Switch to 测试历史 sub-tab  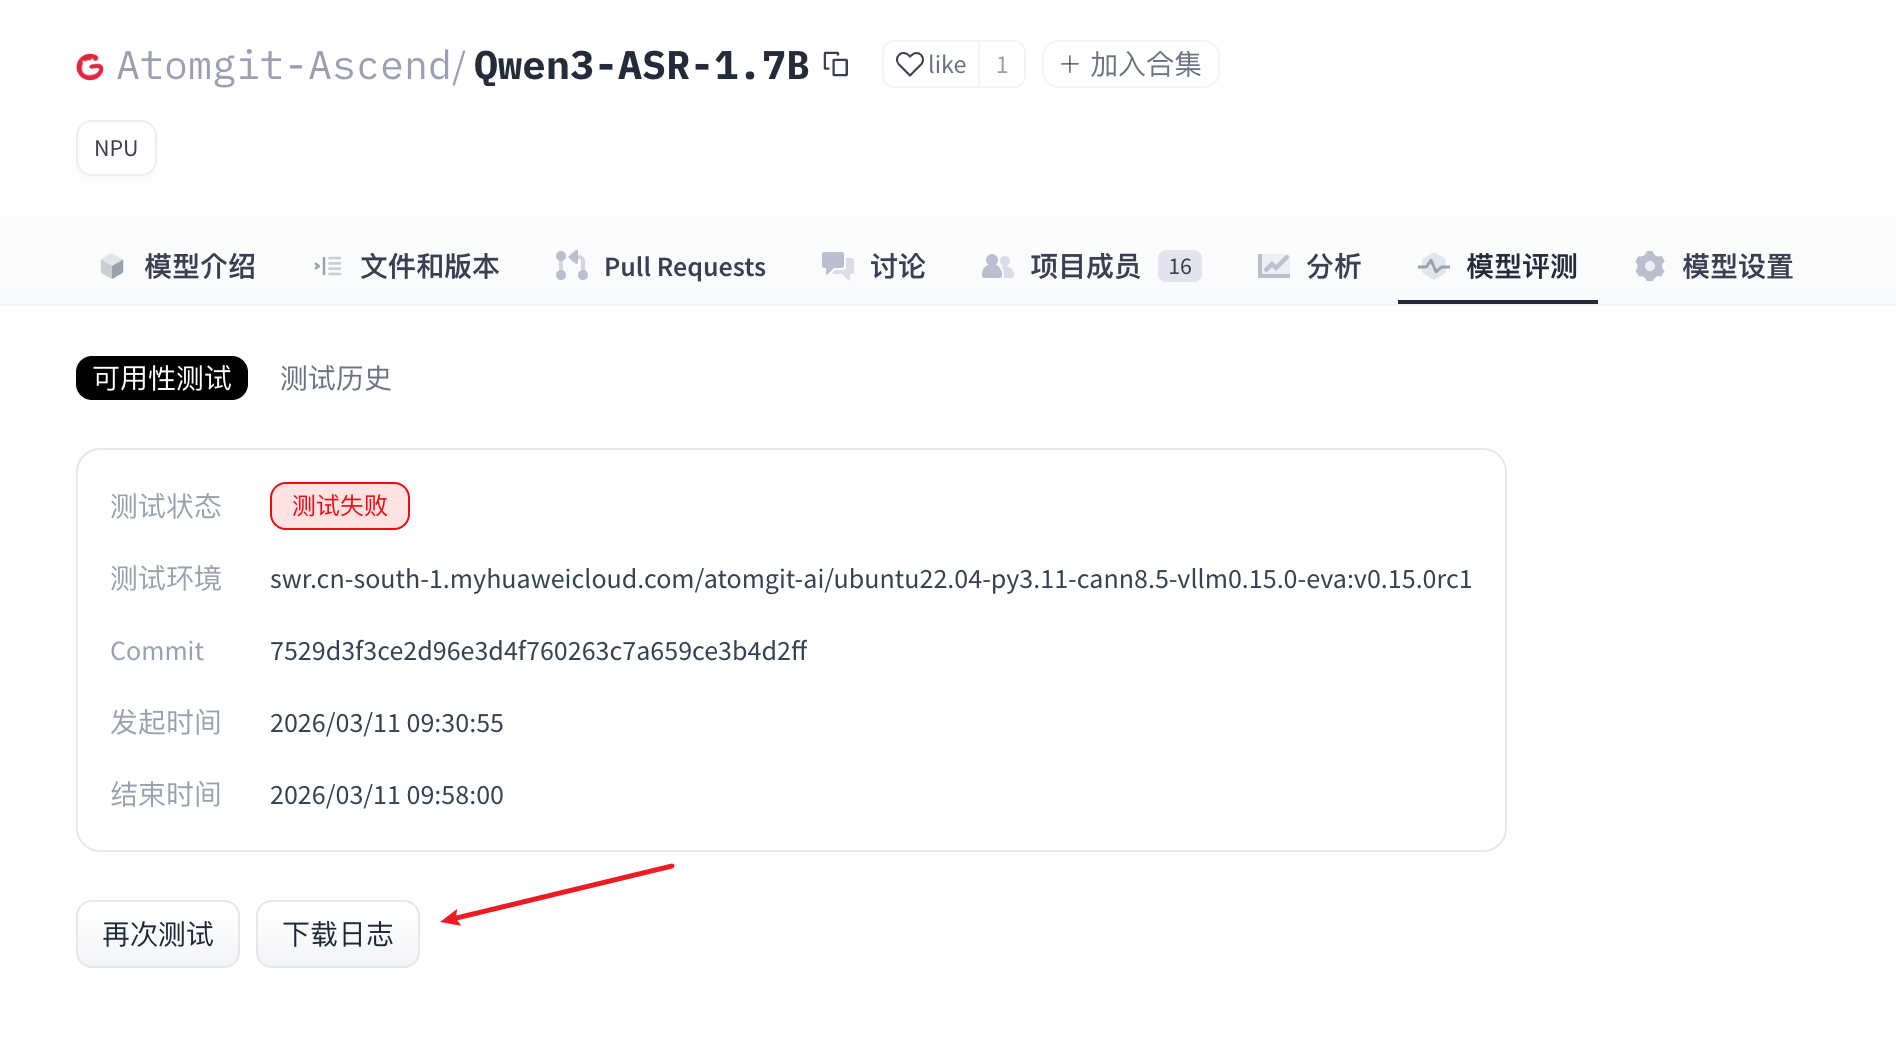(x=335, y=378)
